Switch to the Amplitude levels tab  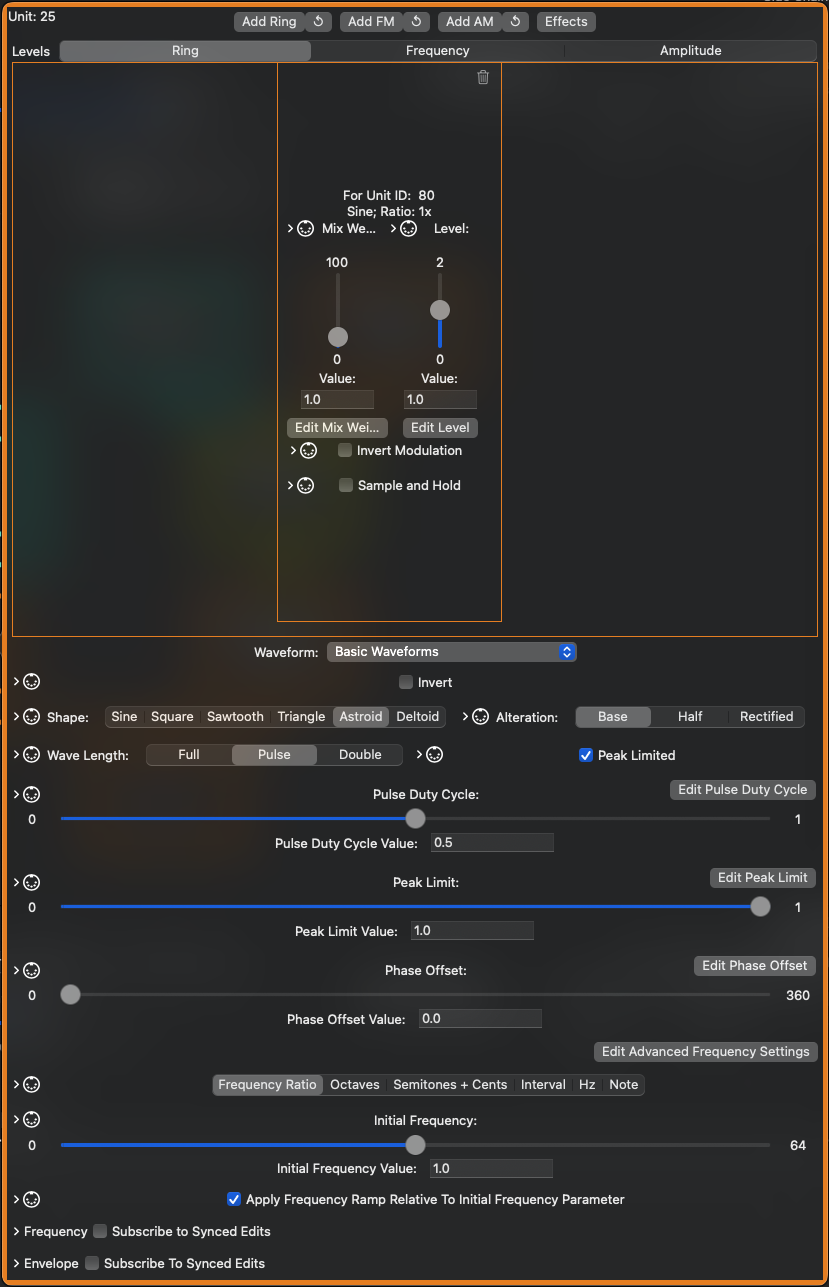(x=690, y=51)
